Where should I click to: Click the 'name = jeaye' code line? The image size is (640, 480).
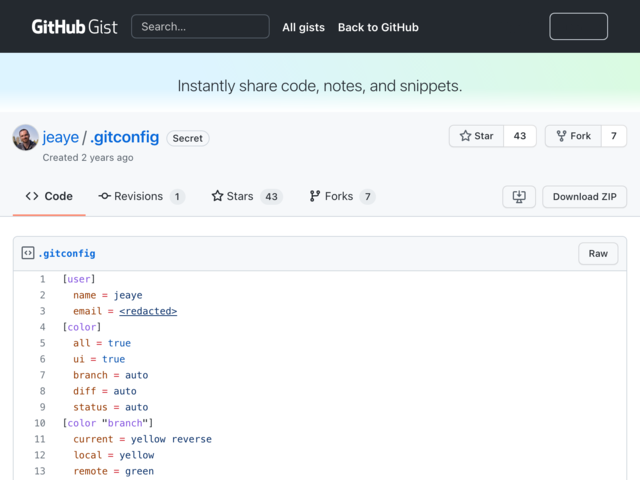(108, 295)
